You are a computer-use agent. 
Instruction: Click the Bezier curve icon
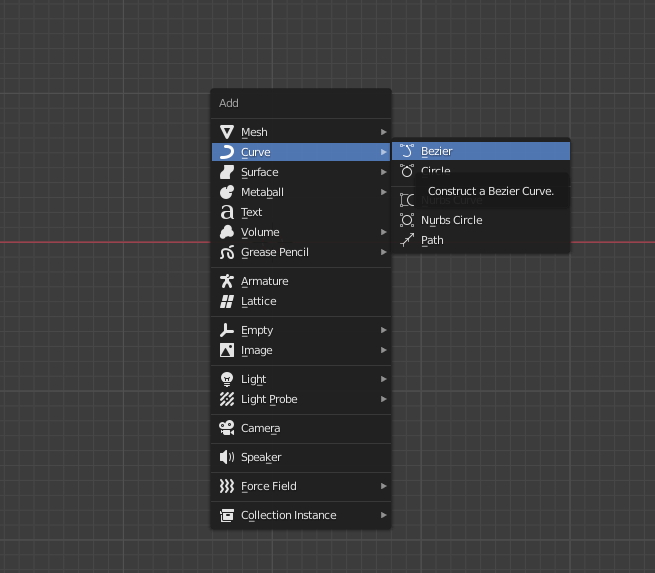point(407,151)
